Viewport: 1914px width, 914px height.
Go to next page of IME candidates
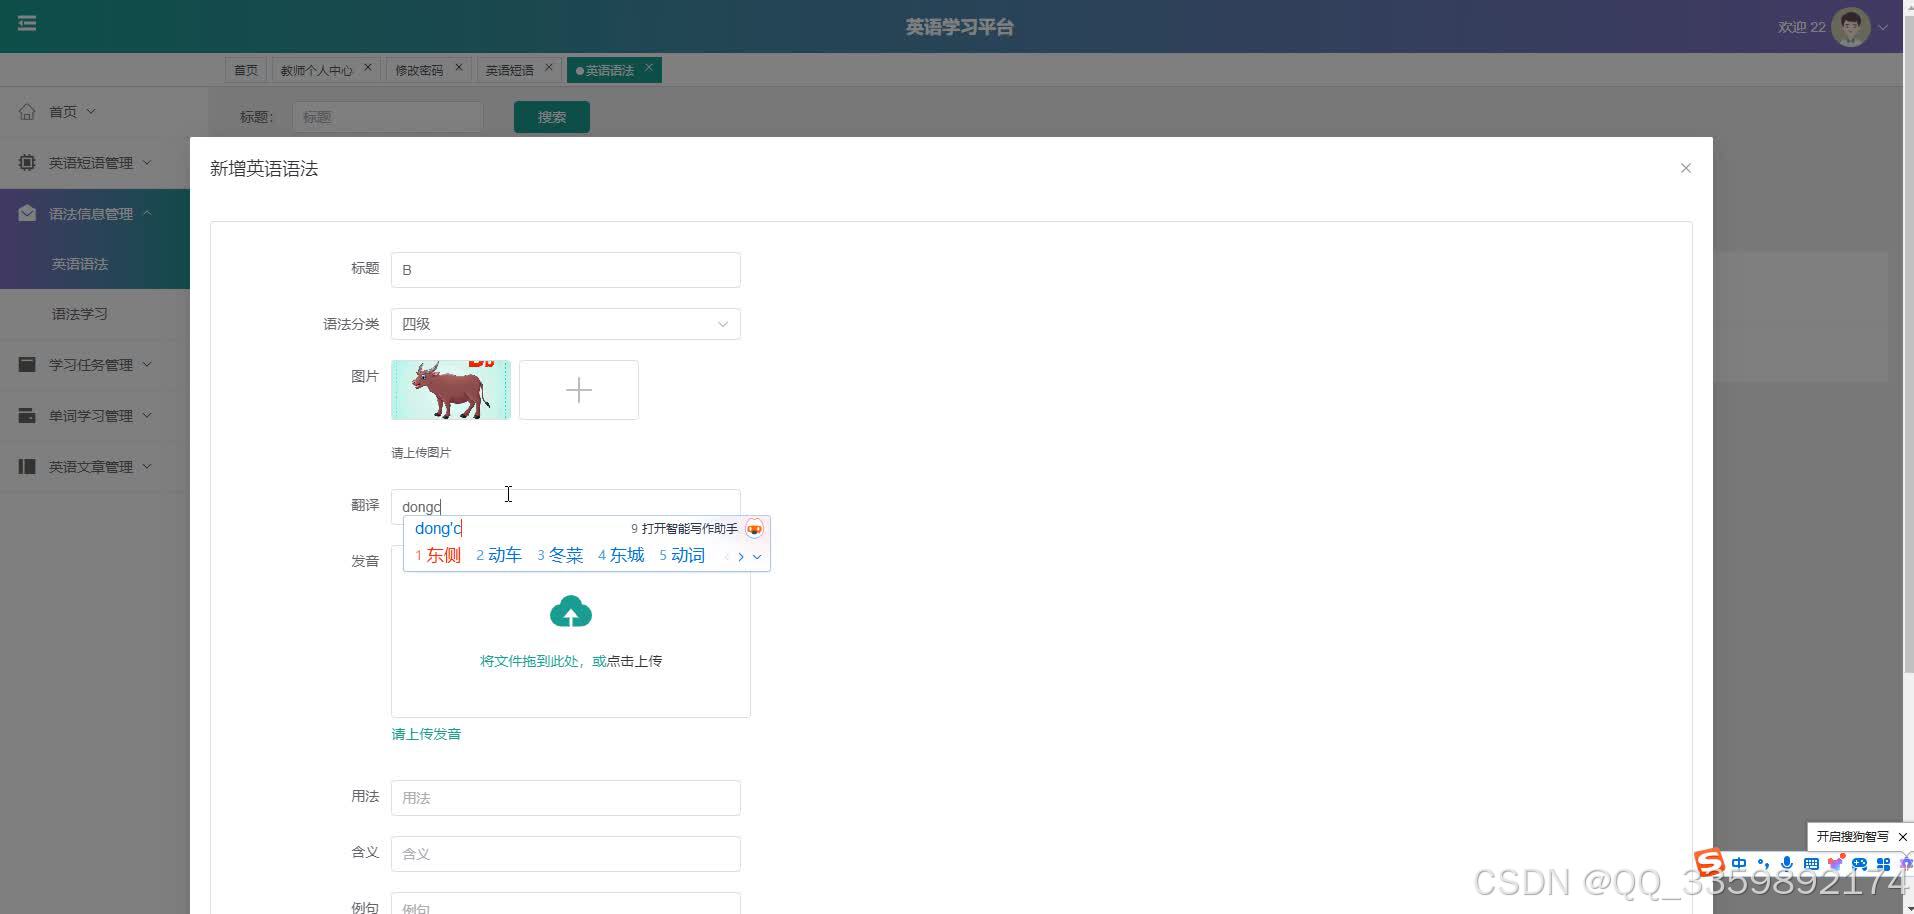pyautogui.click(x=741, y=557)
